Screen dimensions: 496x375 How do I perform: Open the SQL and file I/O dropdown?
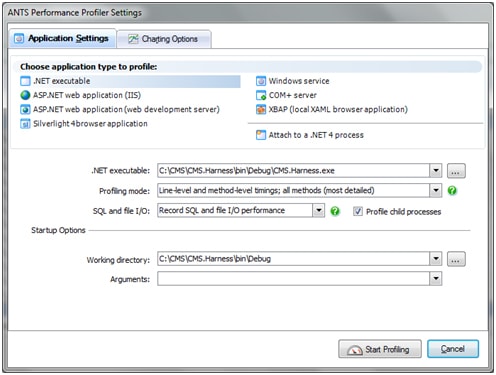tap(319, 210)
